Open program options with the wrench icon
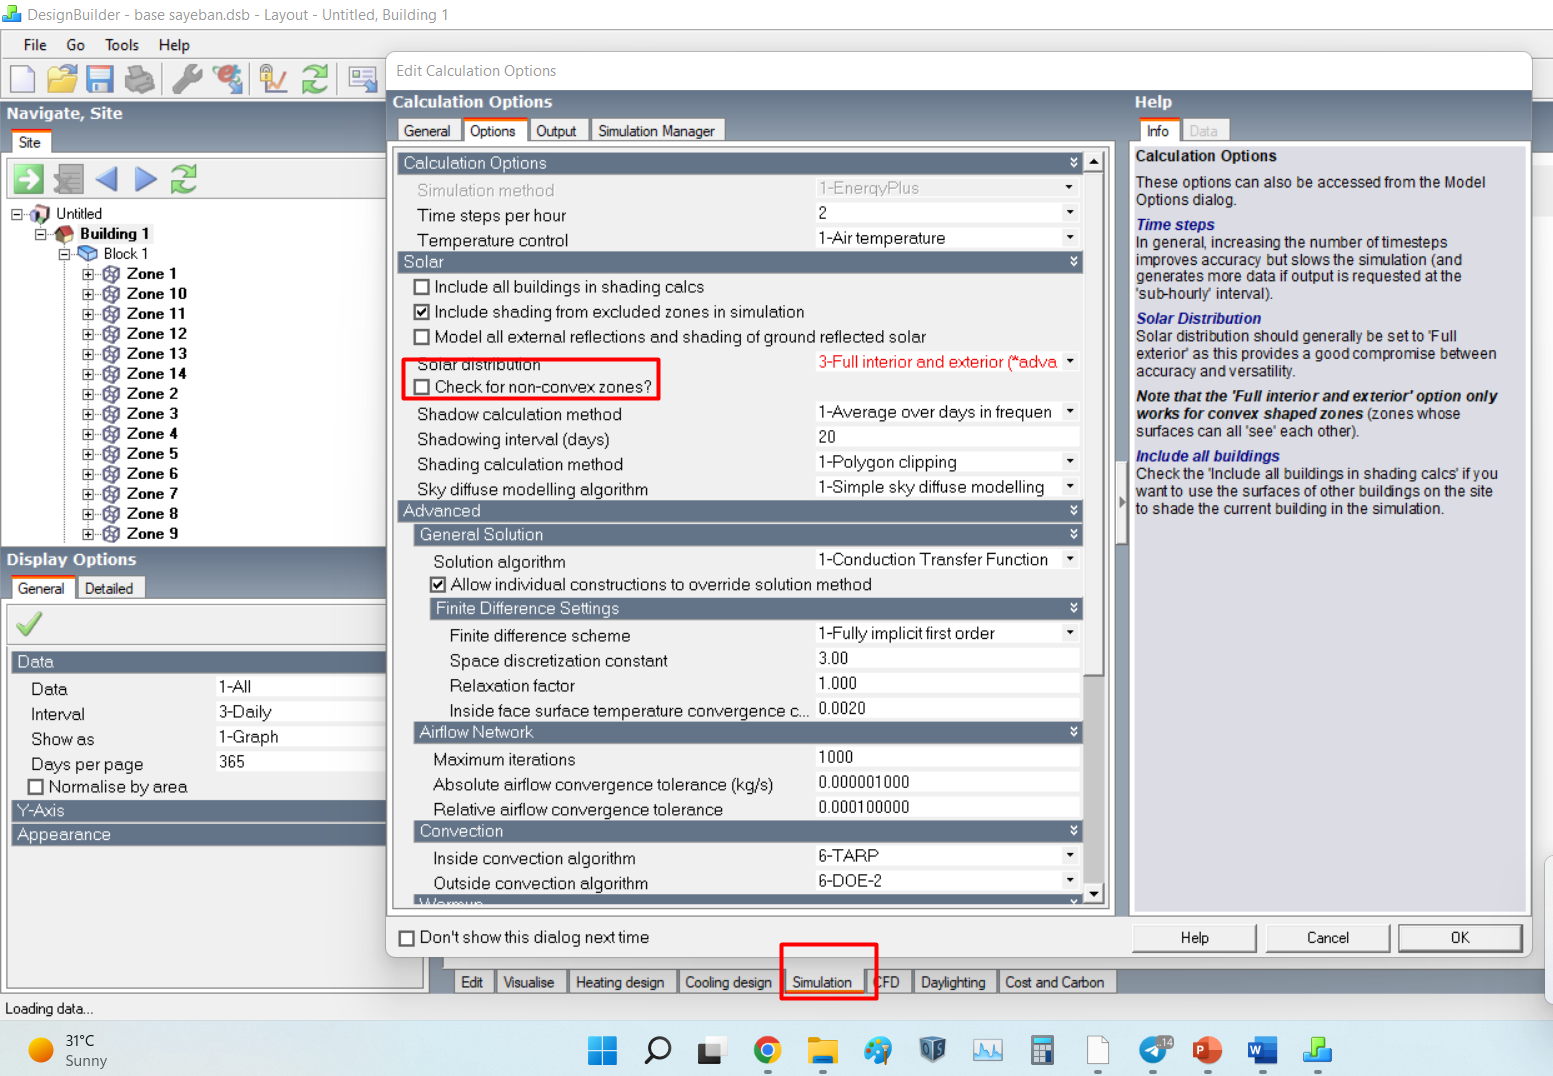 coord(187,79)
